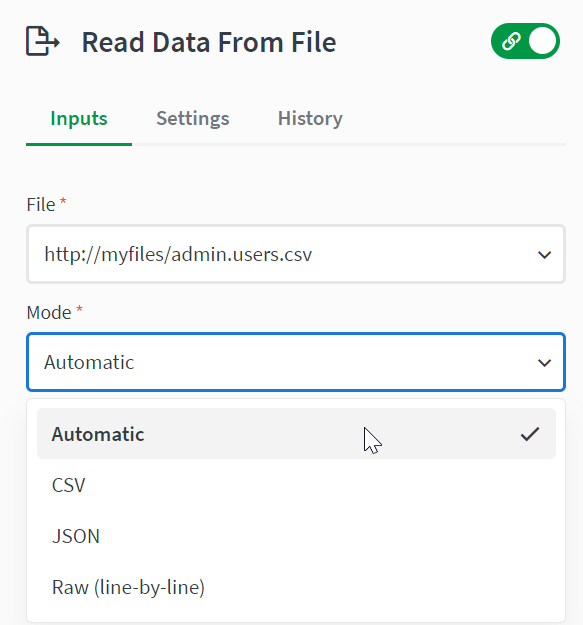Screen dimensions: 583x625
Task: Choose JSON from the Mode list
Action: coord(296,536)
